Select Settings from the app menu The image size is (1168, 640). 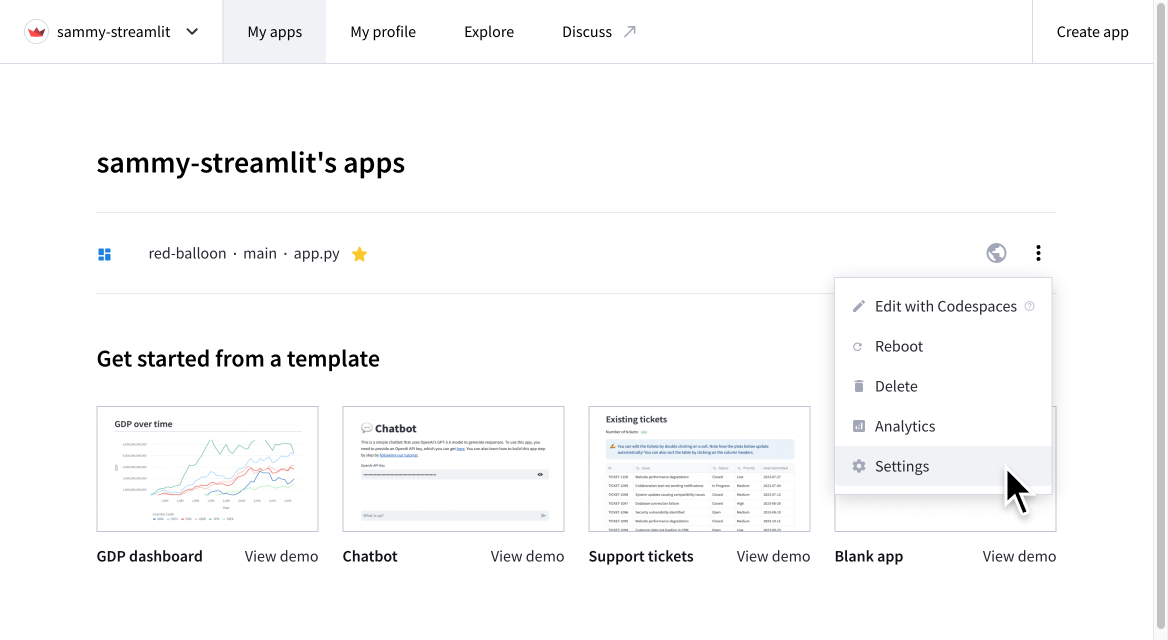coord(902,466)
